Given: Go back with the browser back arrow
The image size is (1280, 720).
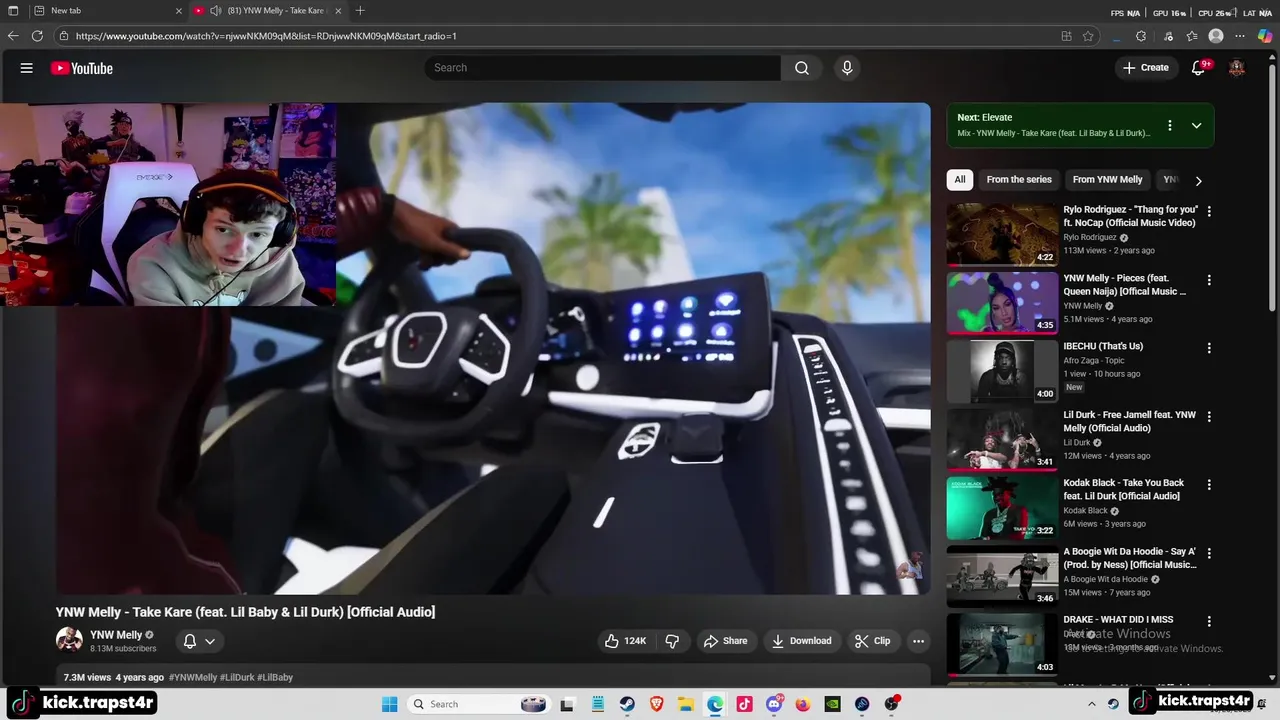Looking at the screenshot, I should point(13,36).
